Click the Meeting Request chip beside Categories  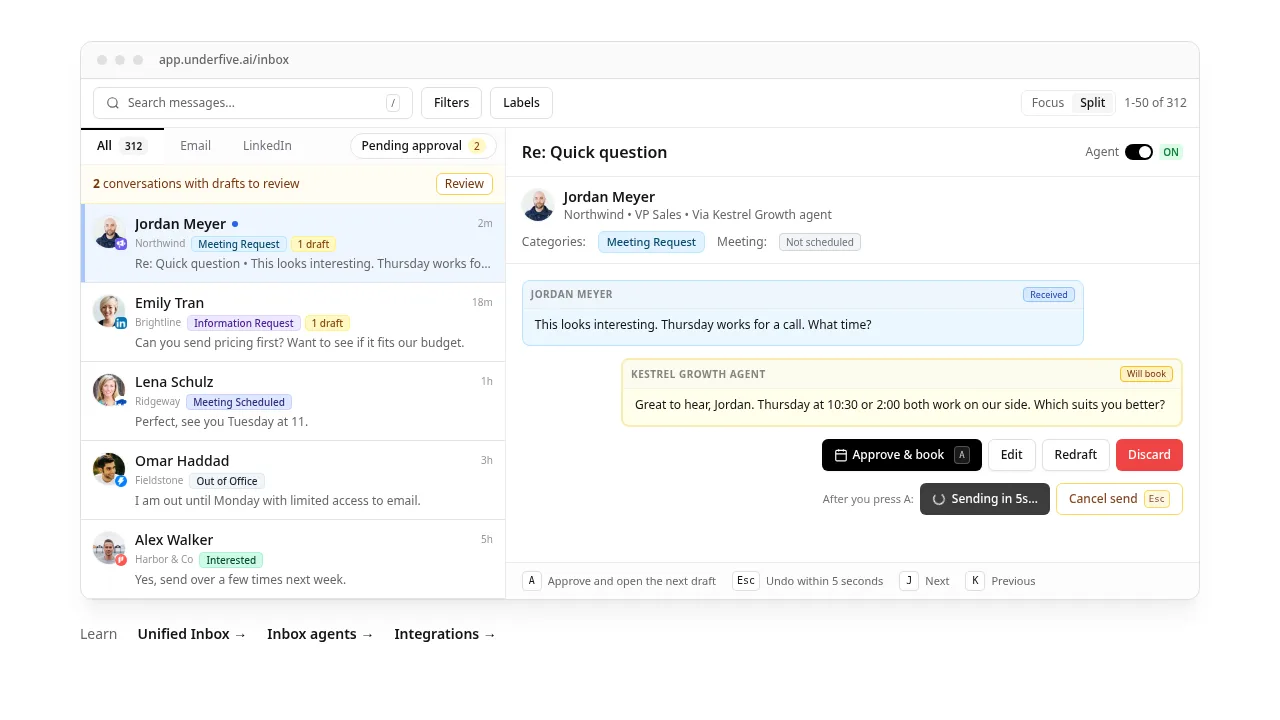click(651, 242)
